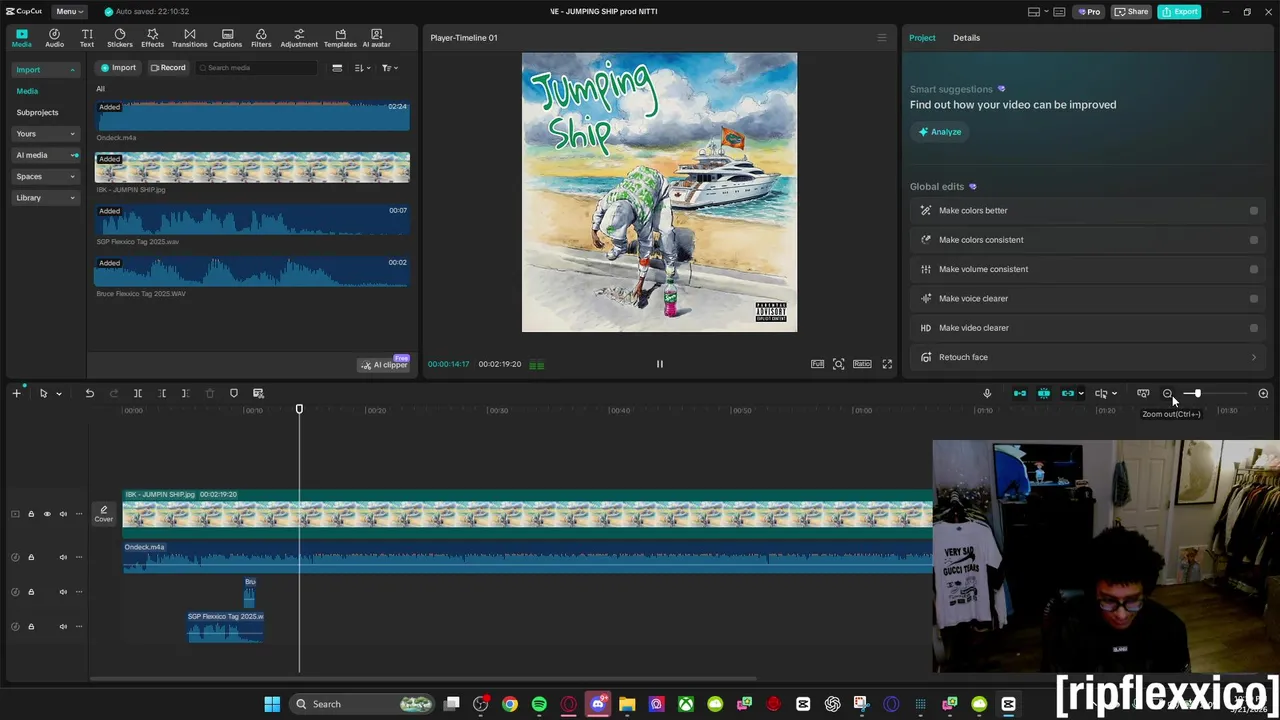Toggle Make colors better
The image size is (1280, 720).
click(1254, 211)
